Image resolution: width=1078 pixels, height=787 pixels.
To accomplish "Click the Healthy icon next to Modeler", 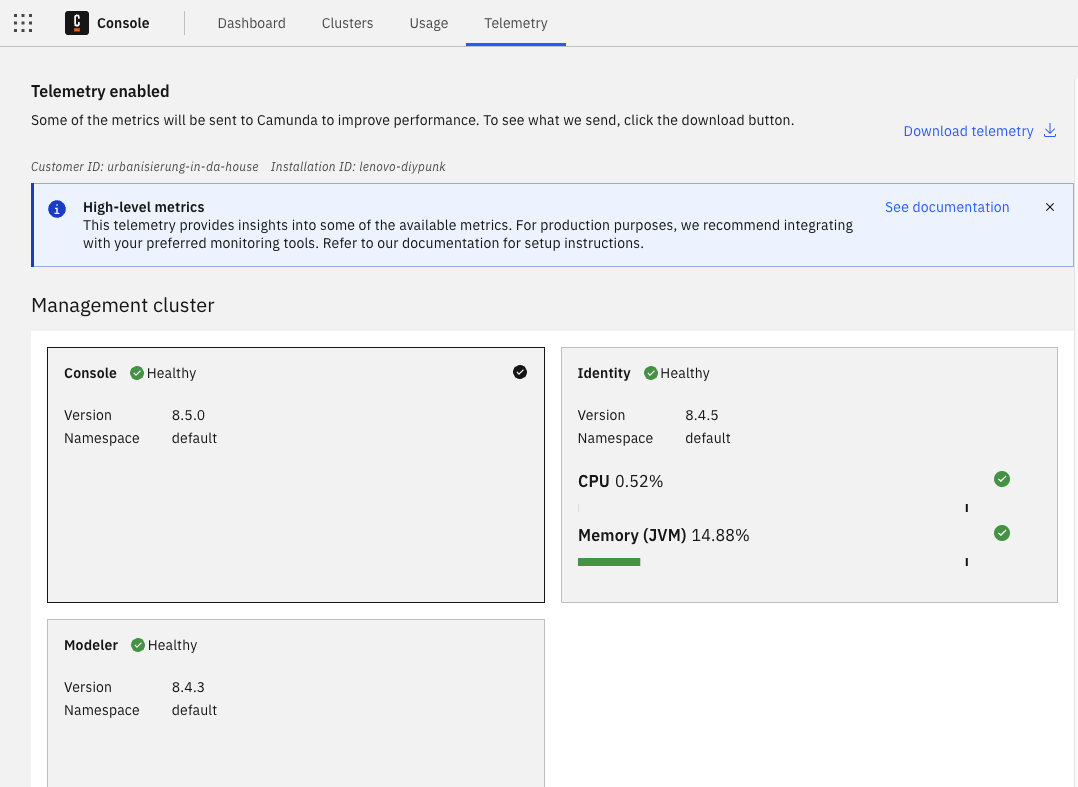I will [137, 645].
